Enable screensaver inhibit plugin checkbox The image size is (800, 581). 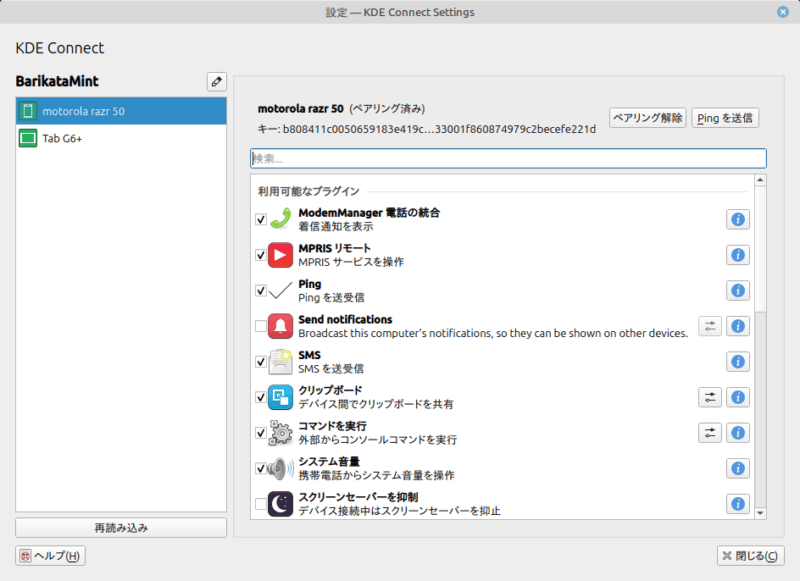(261, 504)
